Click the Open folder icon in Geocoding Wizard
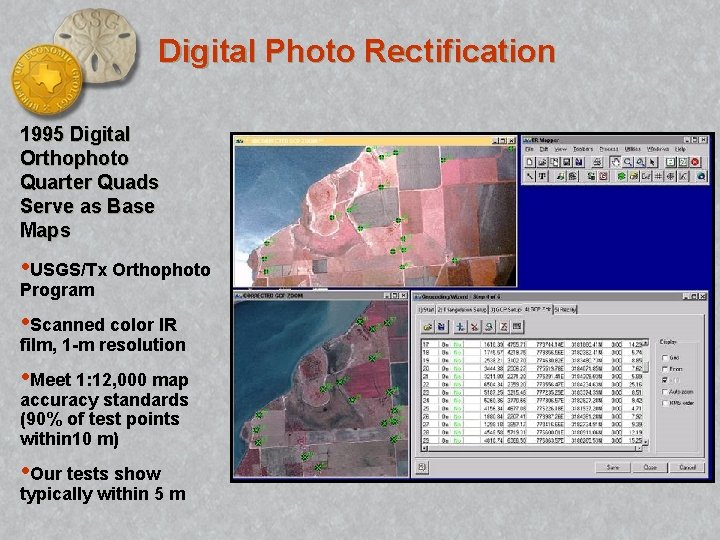 [x=428, y=326]
